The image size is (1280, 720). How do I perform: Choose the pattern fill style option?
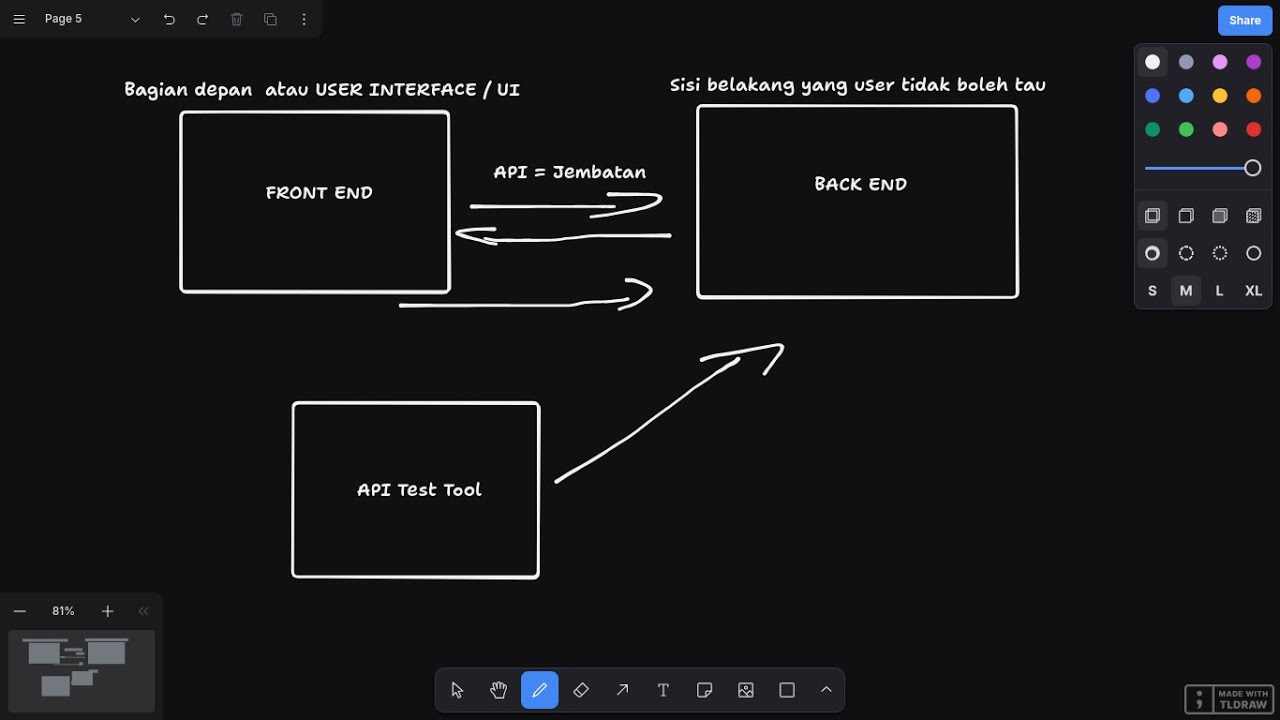[x=1254, y=216]
